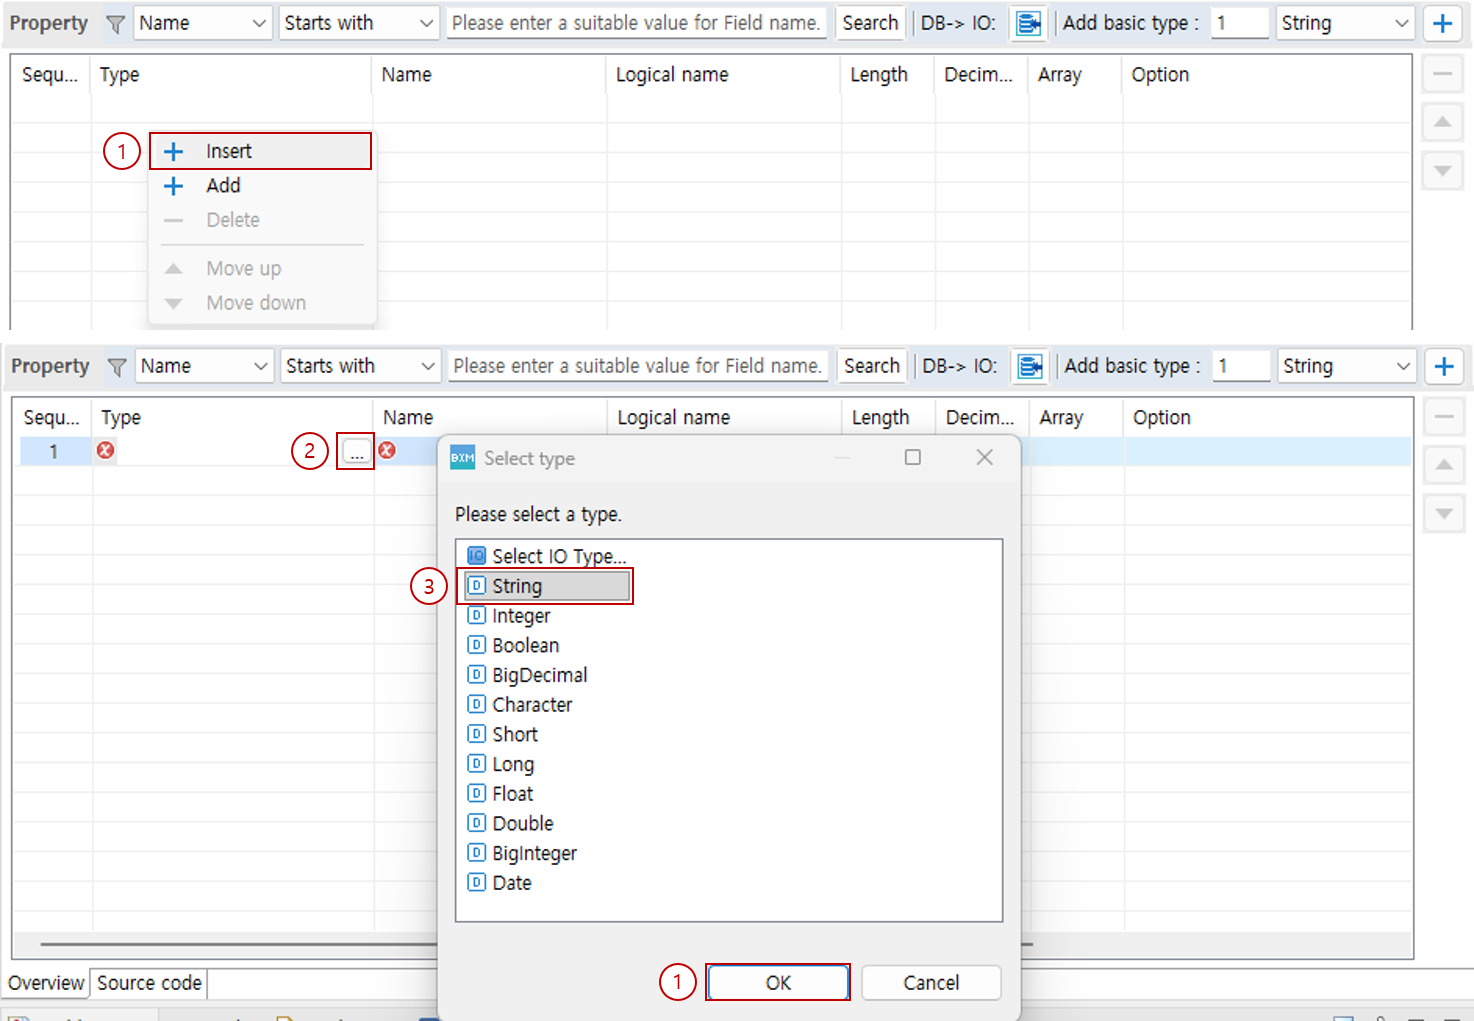Confirm the type selection with OK
This screenshot has height=1021, width=1474.
click(x=778, y=982)
